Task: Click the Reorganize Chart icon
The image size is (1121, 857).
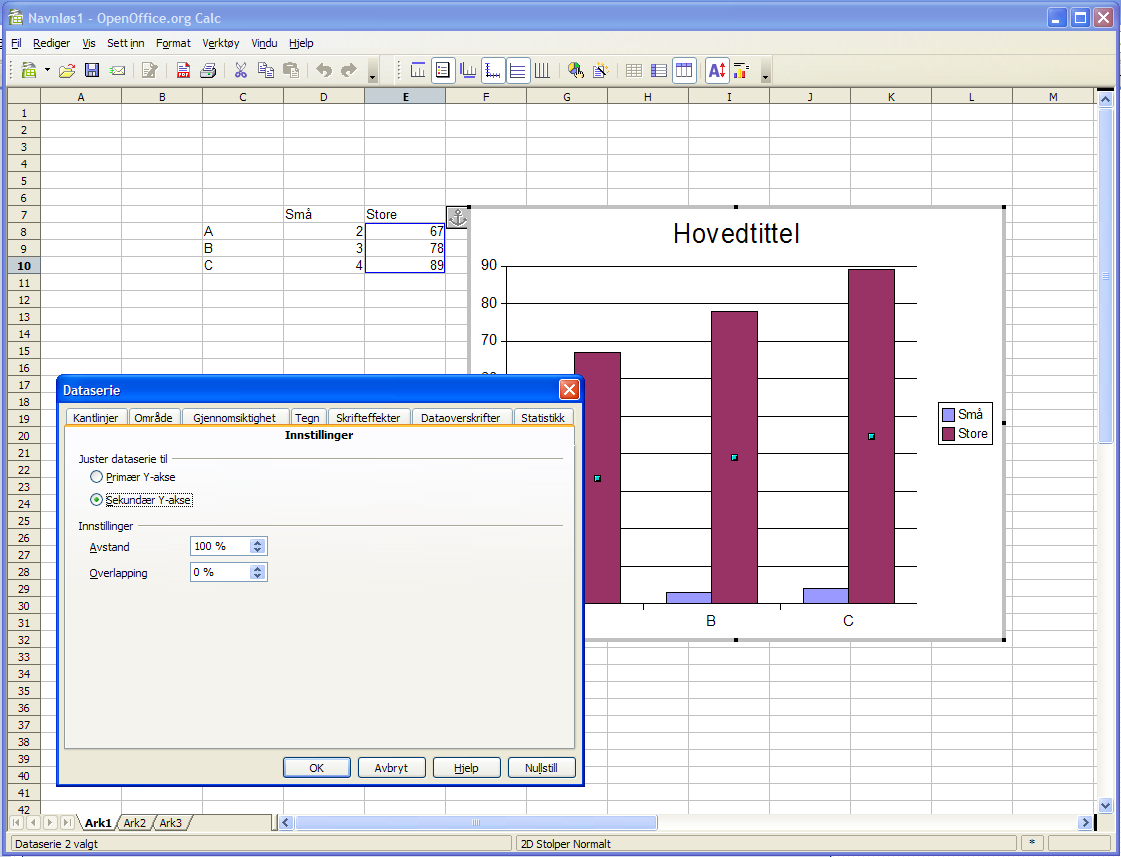Action: coord(741,70)
